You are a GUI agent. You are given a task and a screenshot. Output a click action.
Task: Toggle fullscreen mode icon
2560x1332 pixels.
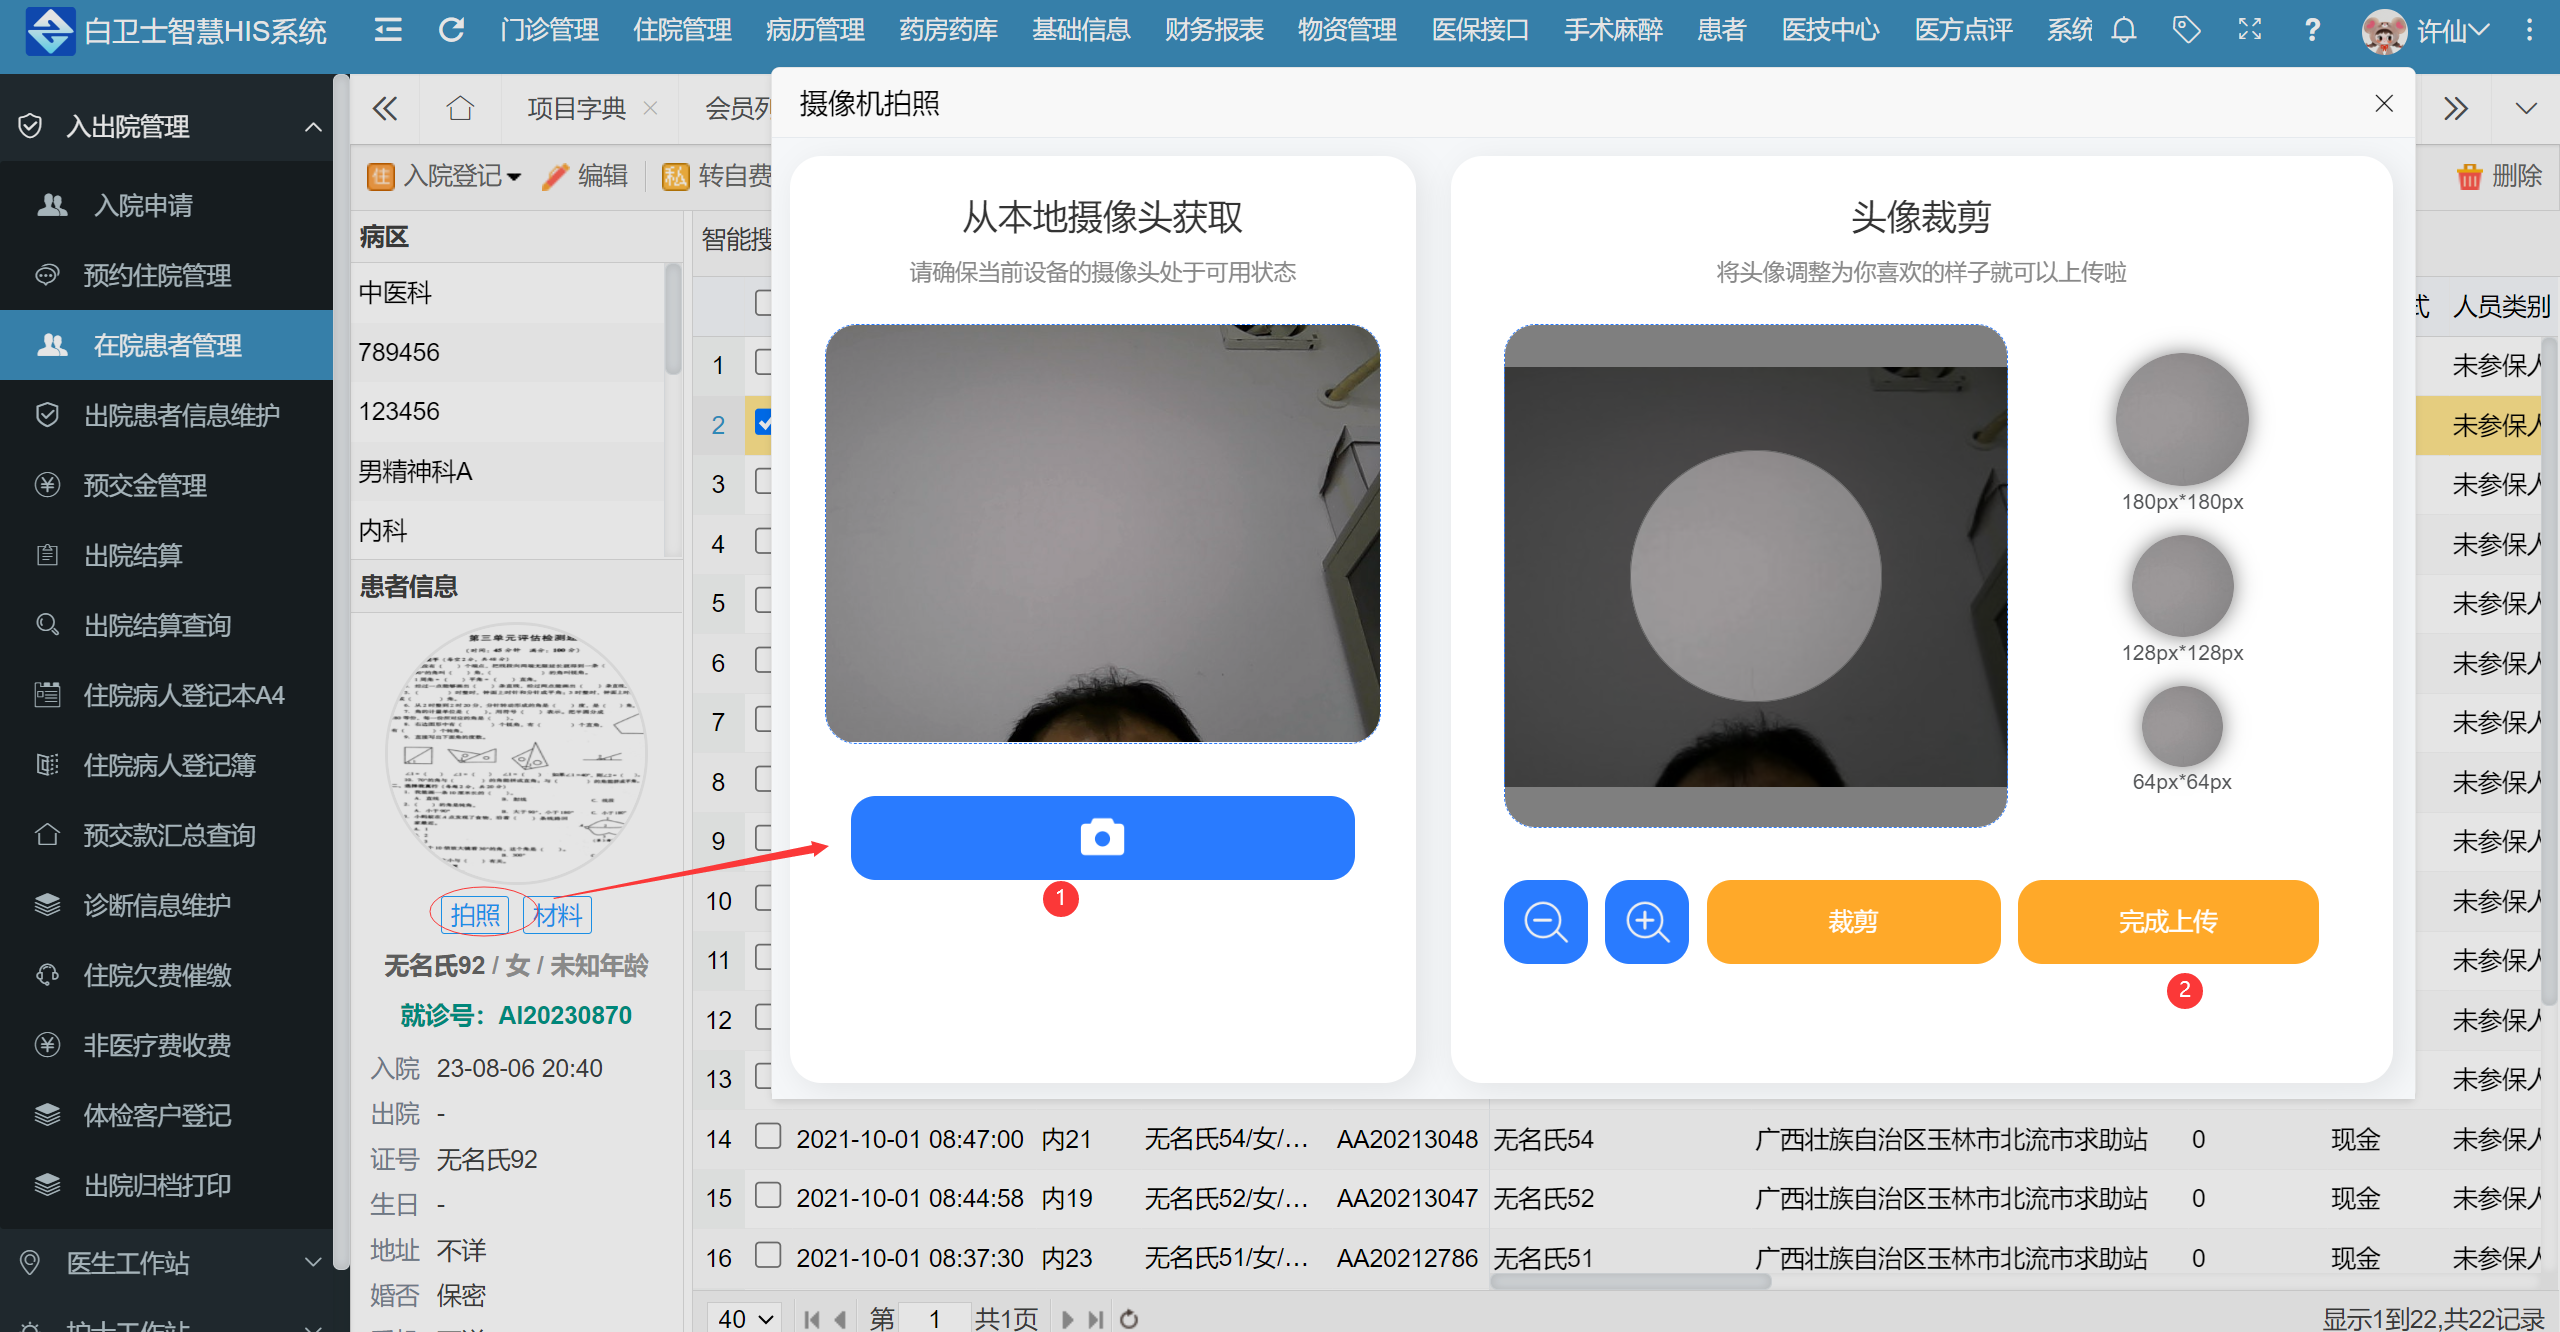pos(2250,30)
